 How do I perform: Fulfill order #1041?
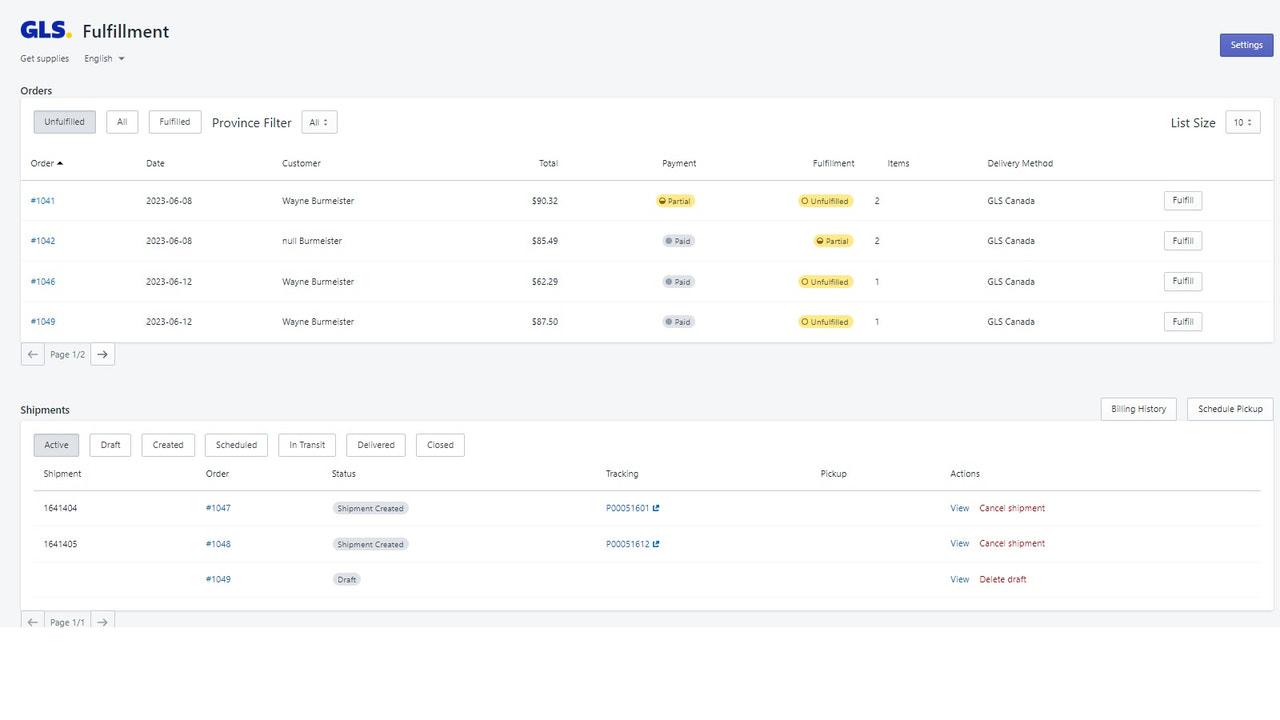coord(1183,200)
